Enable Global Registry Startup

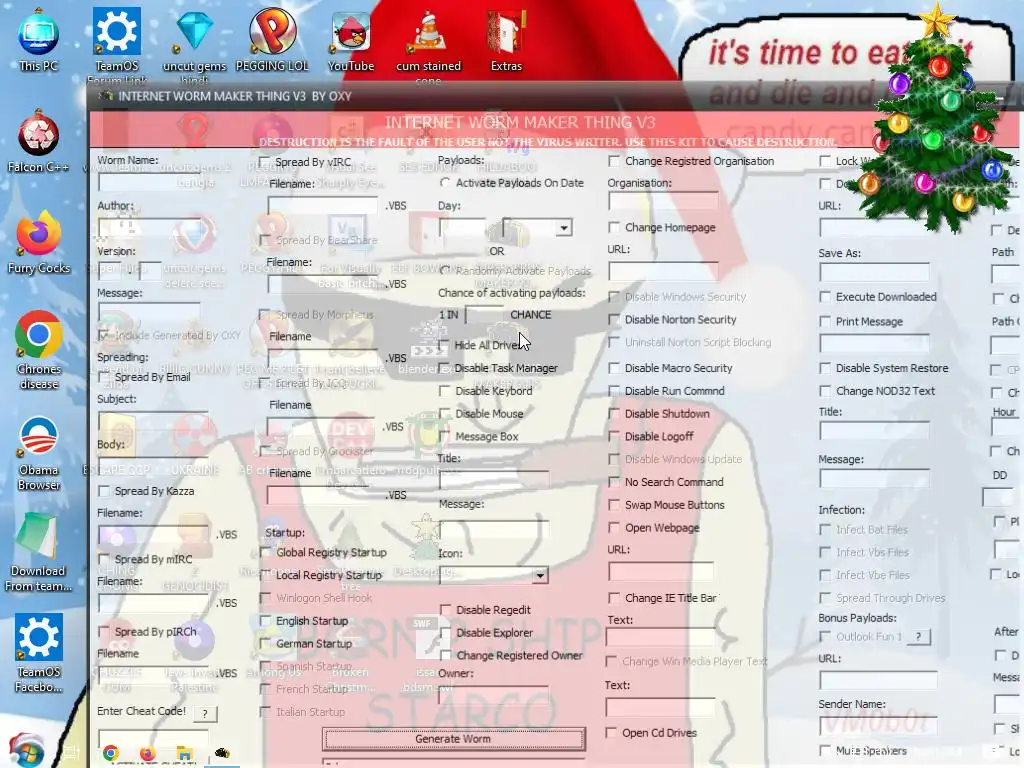[264, 552]
